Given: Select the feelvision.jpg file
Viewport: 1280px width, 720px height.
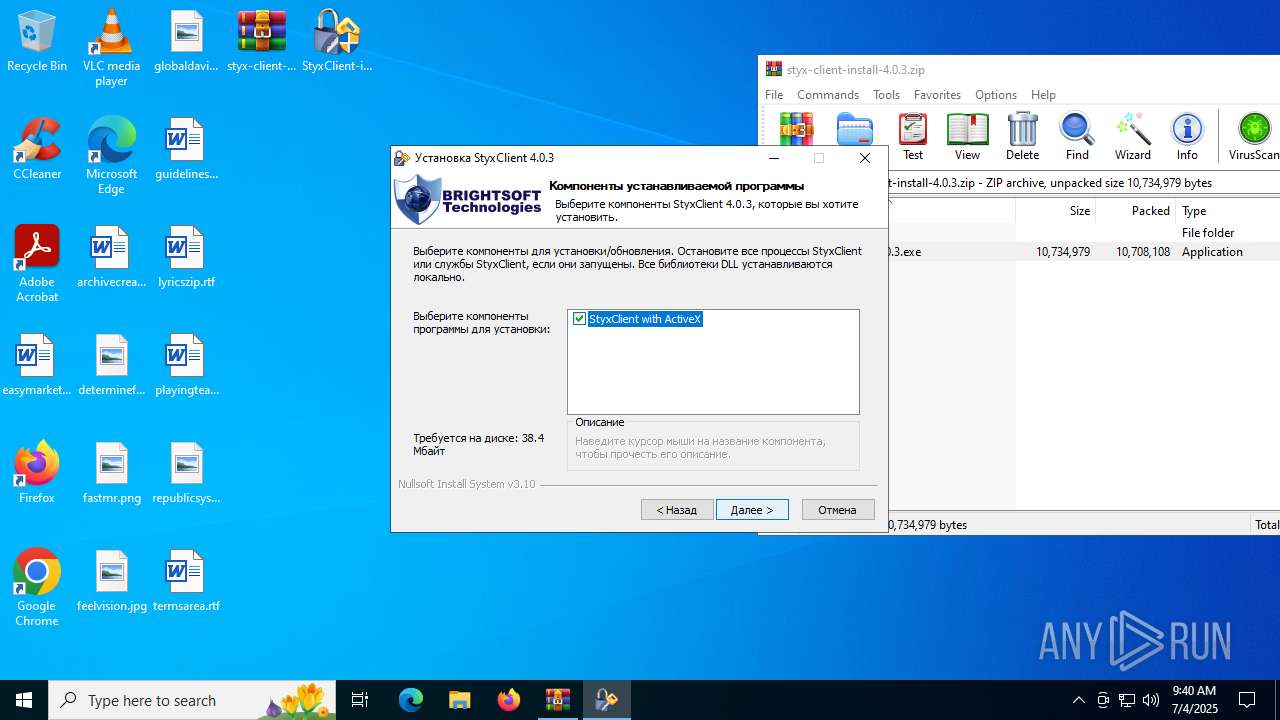Looking at the screenshot, I should (x=111, y=582).
